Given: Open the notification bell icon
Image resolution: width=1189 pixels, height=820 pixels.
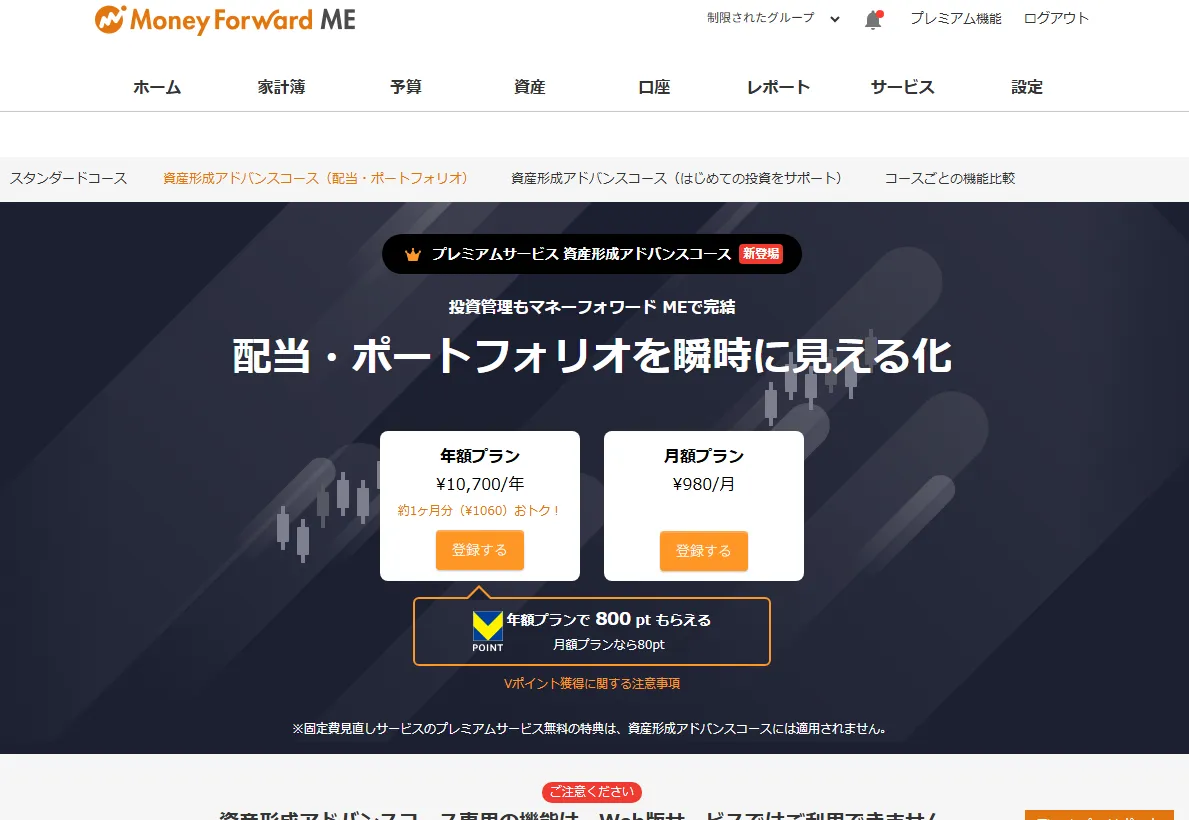Looking at the screenshot, I should (874, 20).
